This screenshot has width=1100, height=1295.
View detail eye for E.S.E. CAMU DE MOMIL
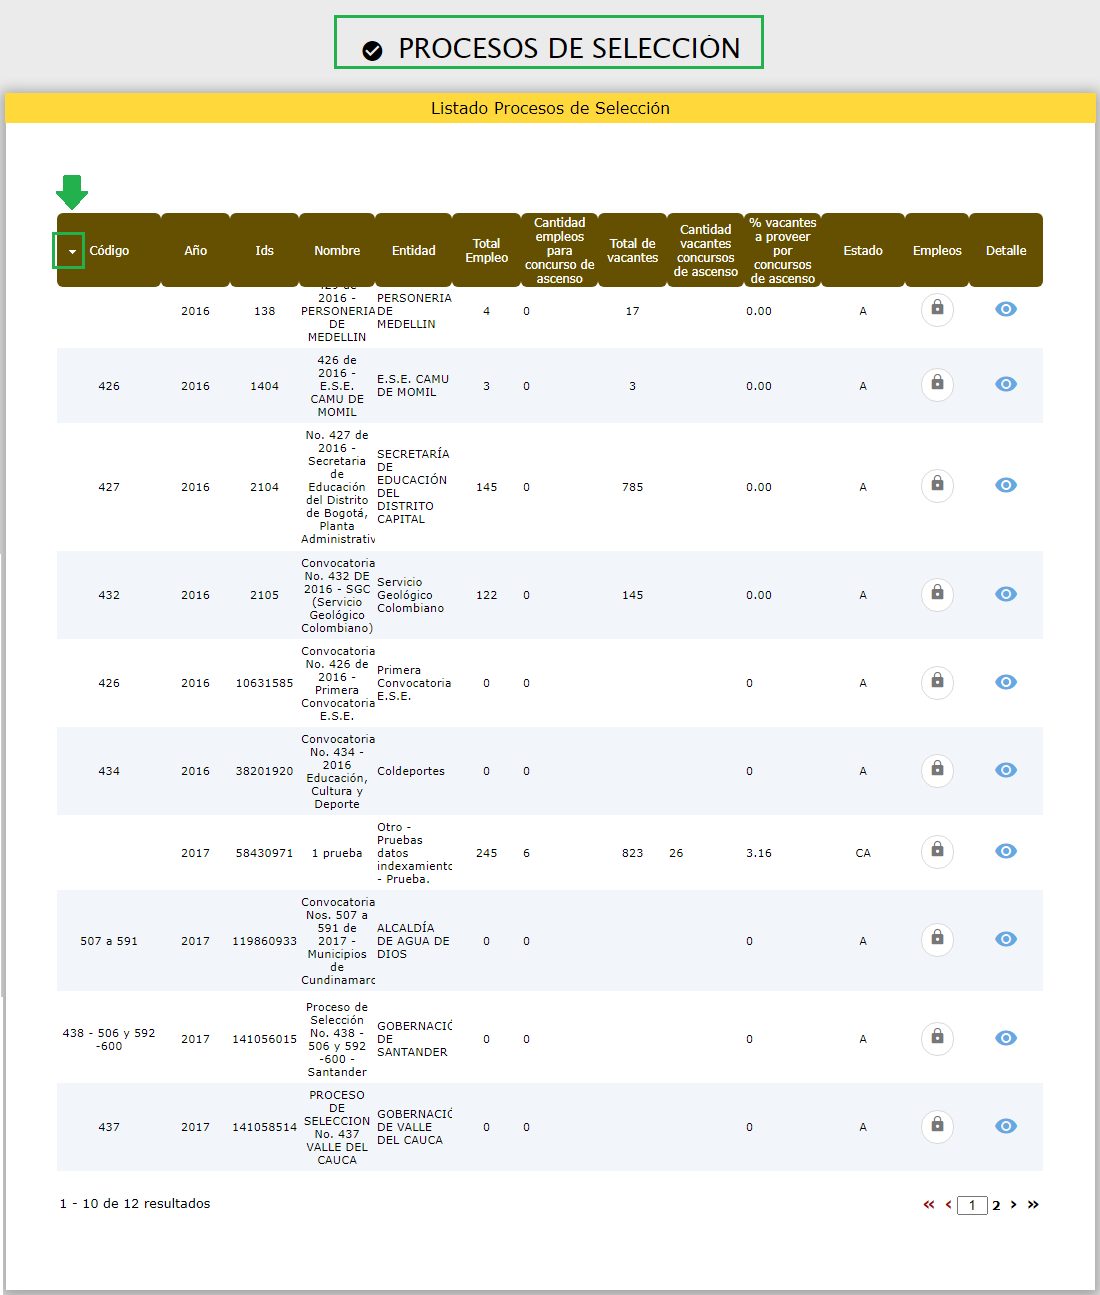coord(1006,384)
